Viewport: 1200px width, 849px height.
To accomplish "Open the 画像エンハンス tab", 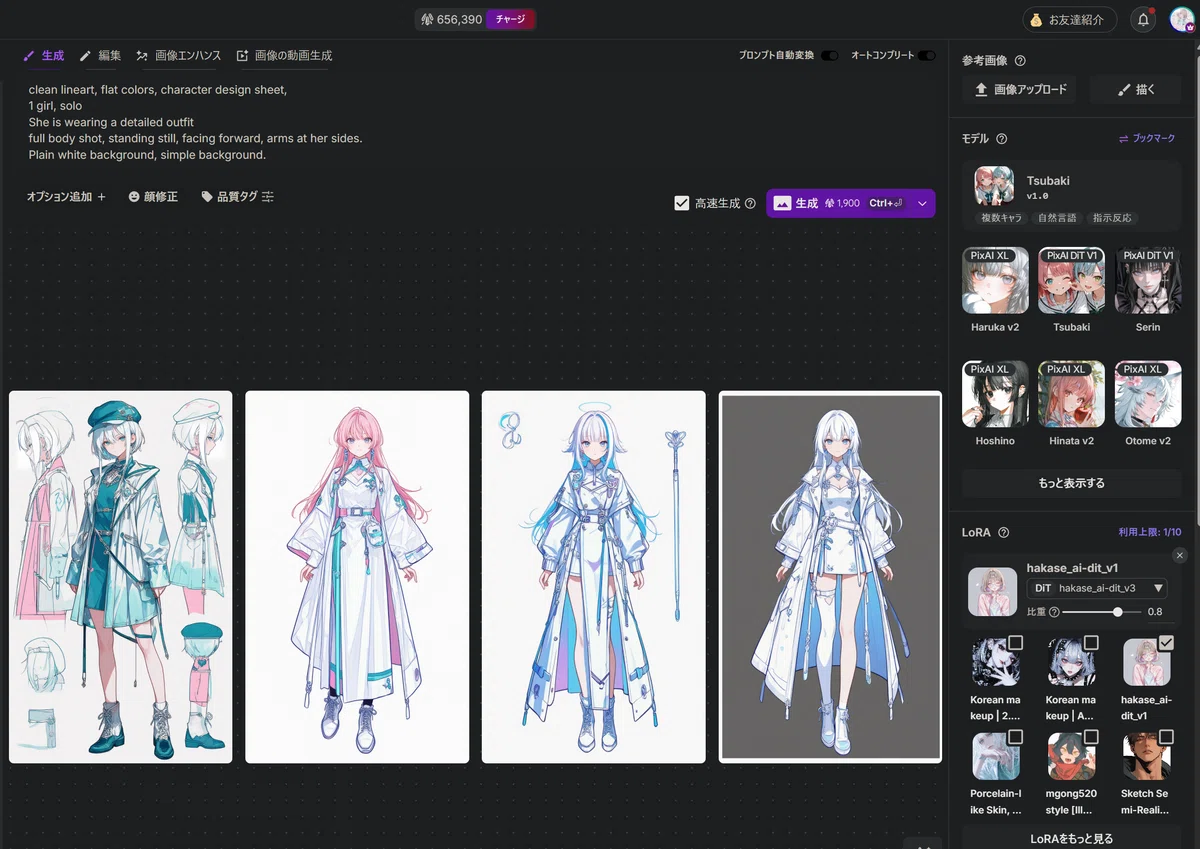I will click(179, 56).
